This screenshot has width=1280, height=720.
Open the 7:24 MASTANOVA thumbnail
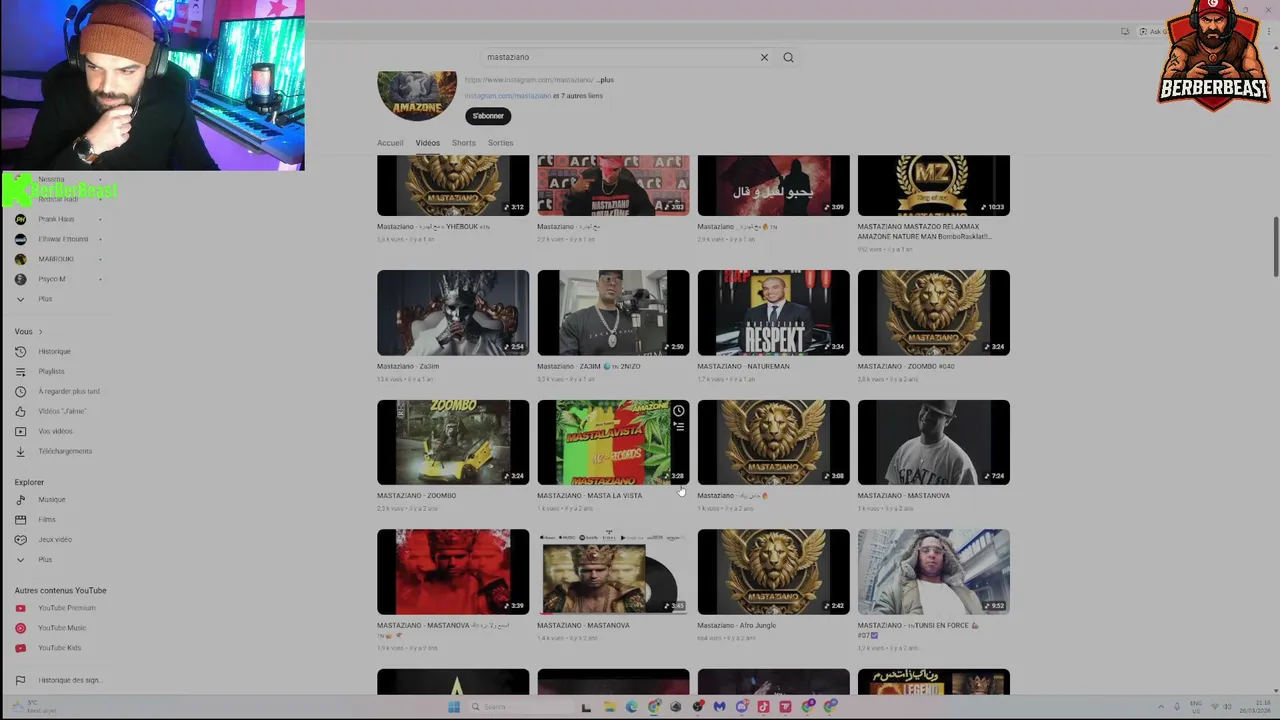pyautogui.click(x=934, y=442)
